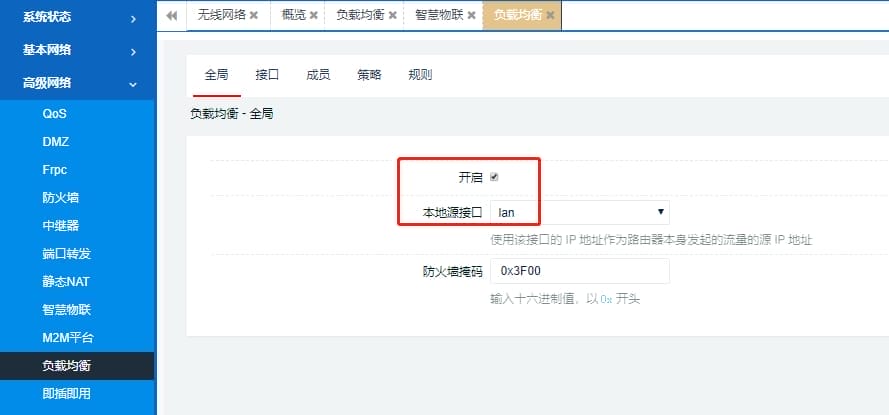
Task: Open the 端口转发 sidebar item
Action: (x=66, y=254)
